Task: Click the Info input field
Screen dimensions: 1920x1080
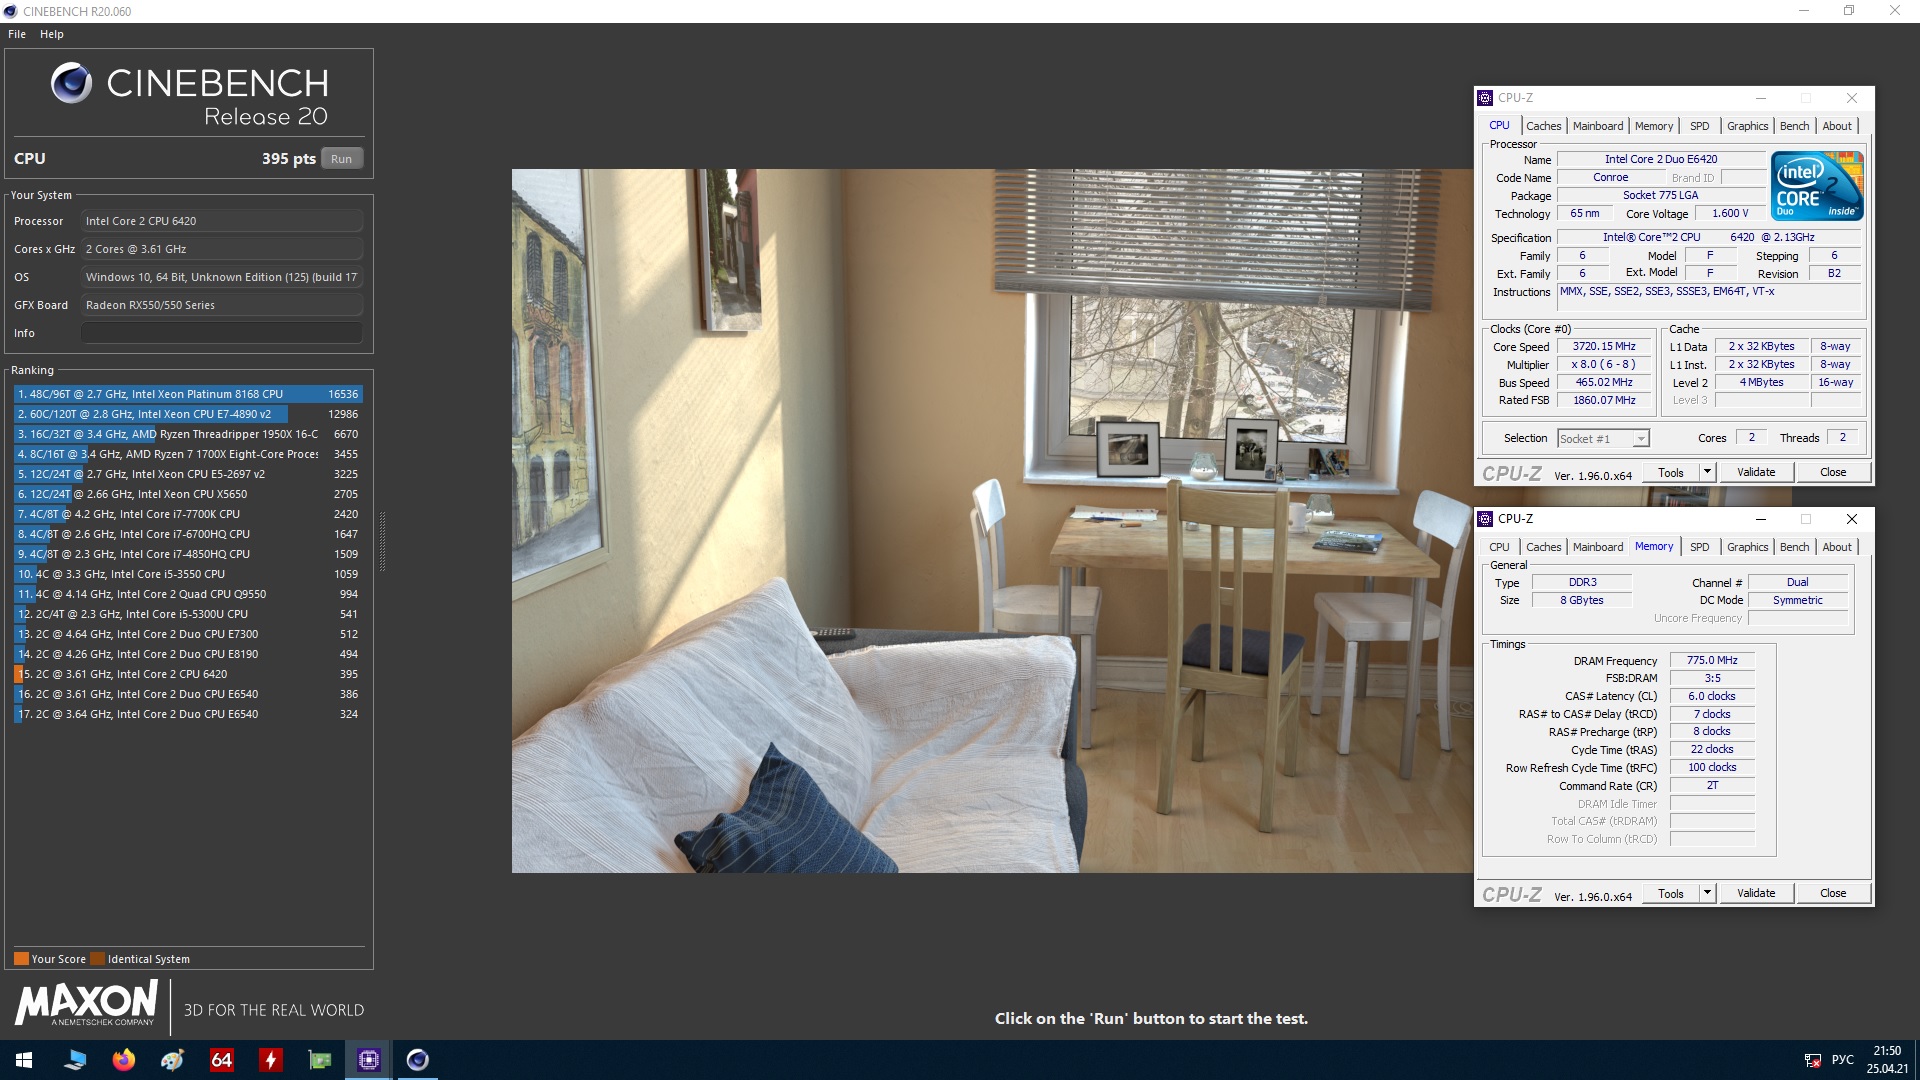Action: click(x=222, y=333)
